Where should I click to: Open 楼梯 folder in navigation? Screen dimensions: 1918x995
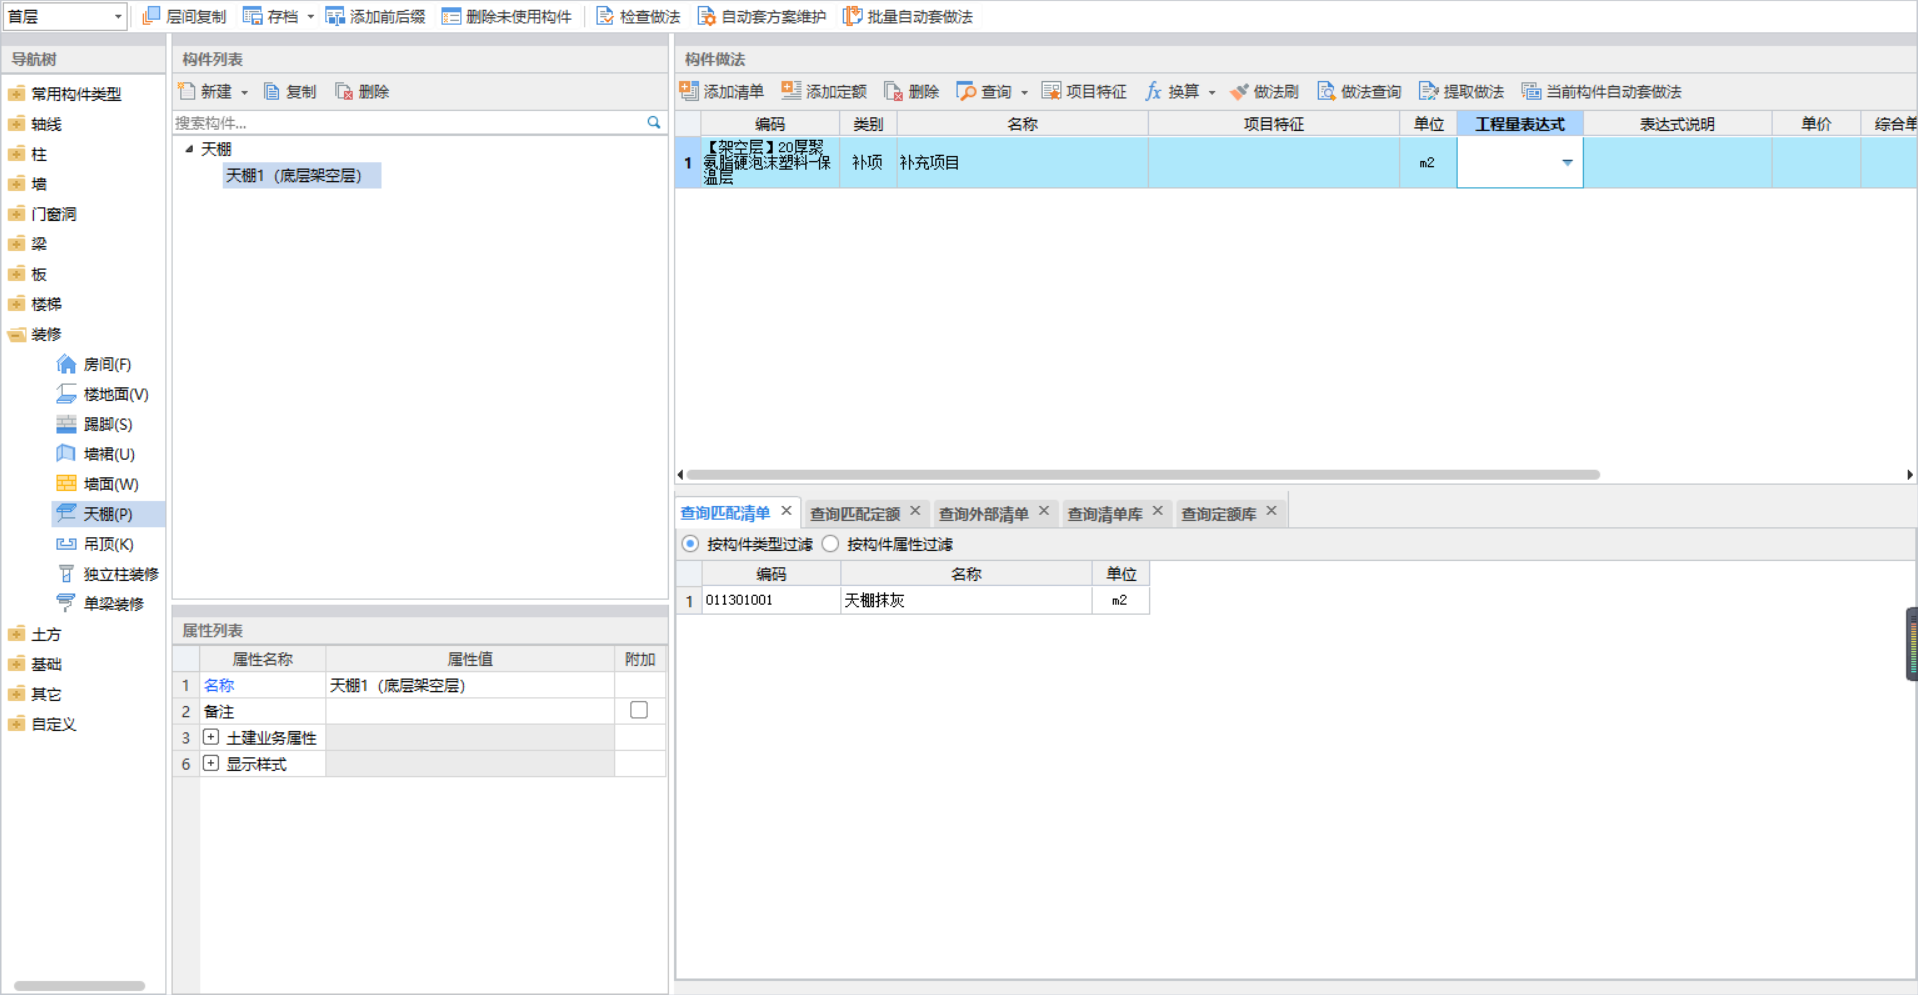(35, 304)
